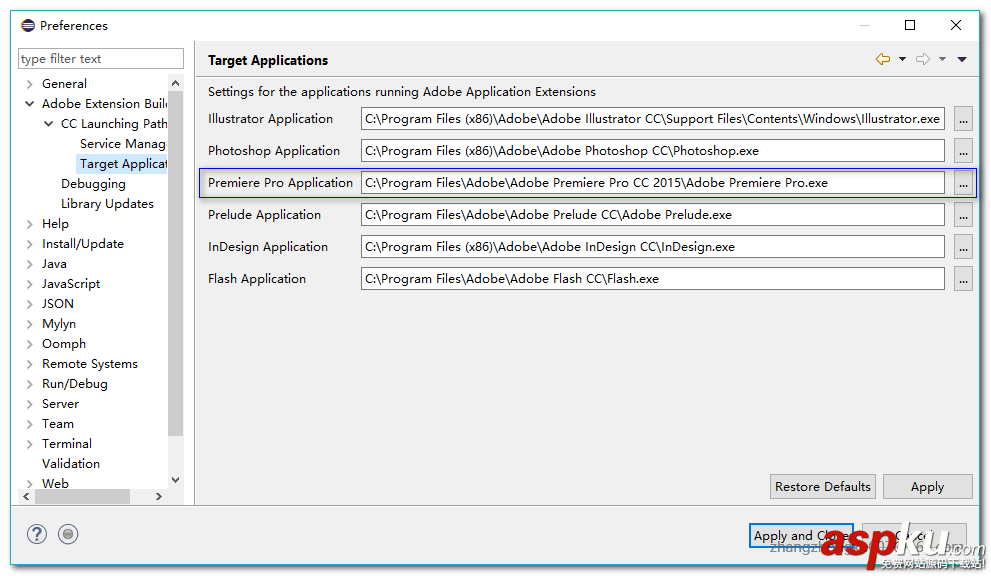991x576 pixels.
Task: Browse for the Photoshop Application path
Action: [x=963, y=151]
